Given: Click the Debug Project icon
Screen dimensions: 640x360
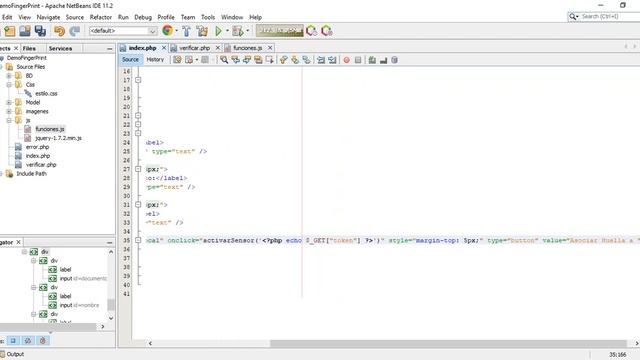Looking at the screenshot, I should (x=238, y=31).
